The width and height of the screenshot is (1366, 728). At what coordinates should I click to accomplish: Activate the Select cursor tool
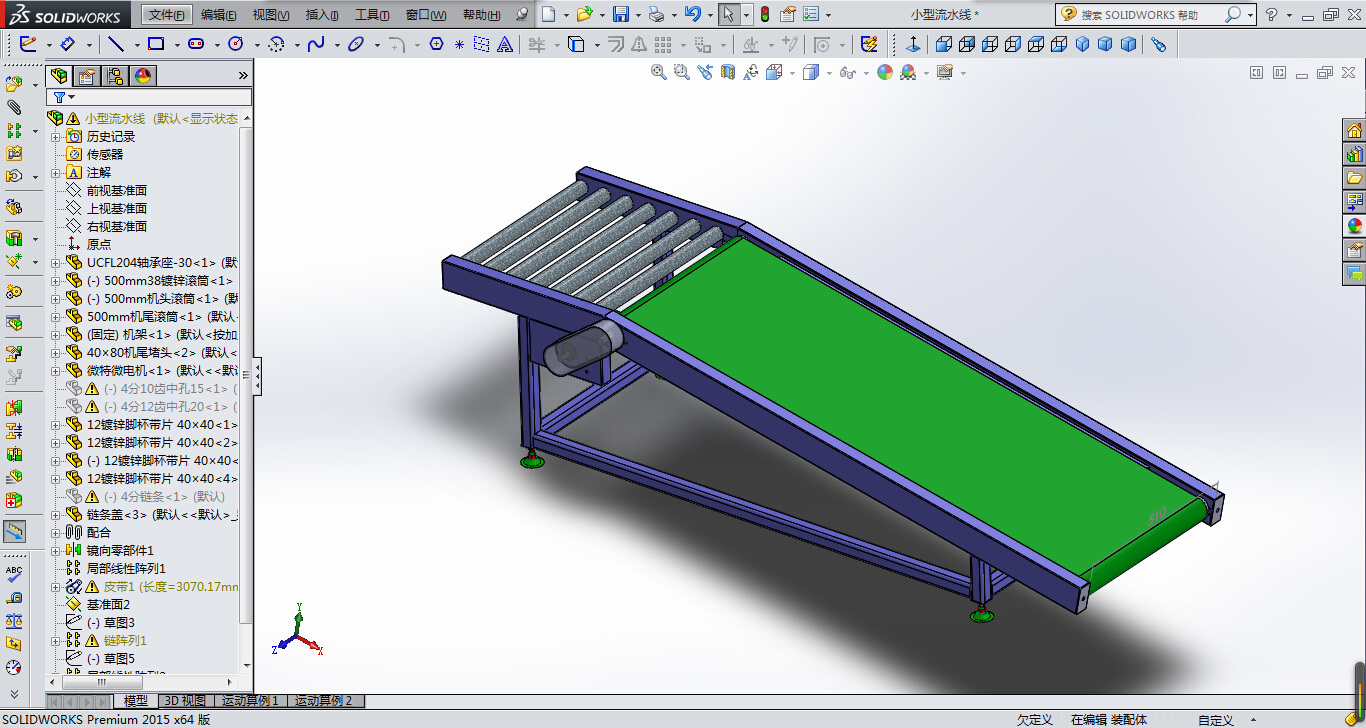729,14
